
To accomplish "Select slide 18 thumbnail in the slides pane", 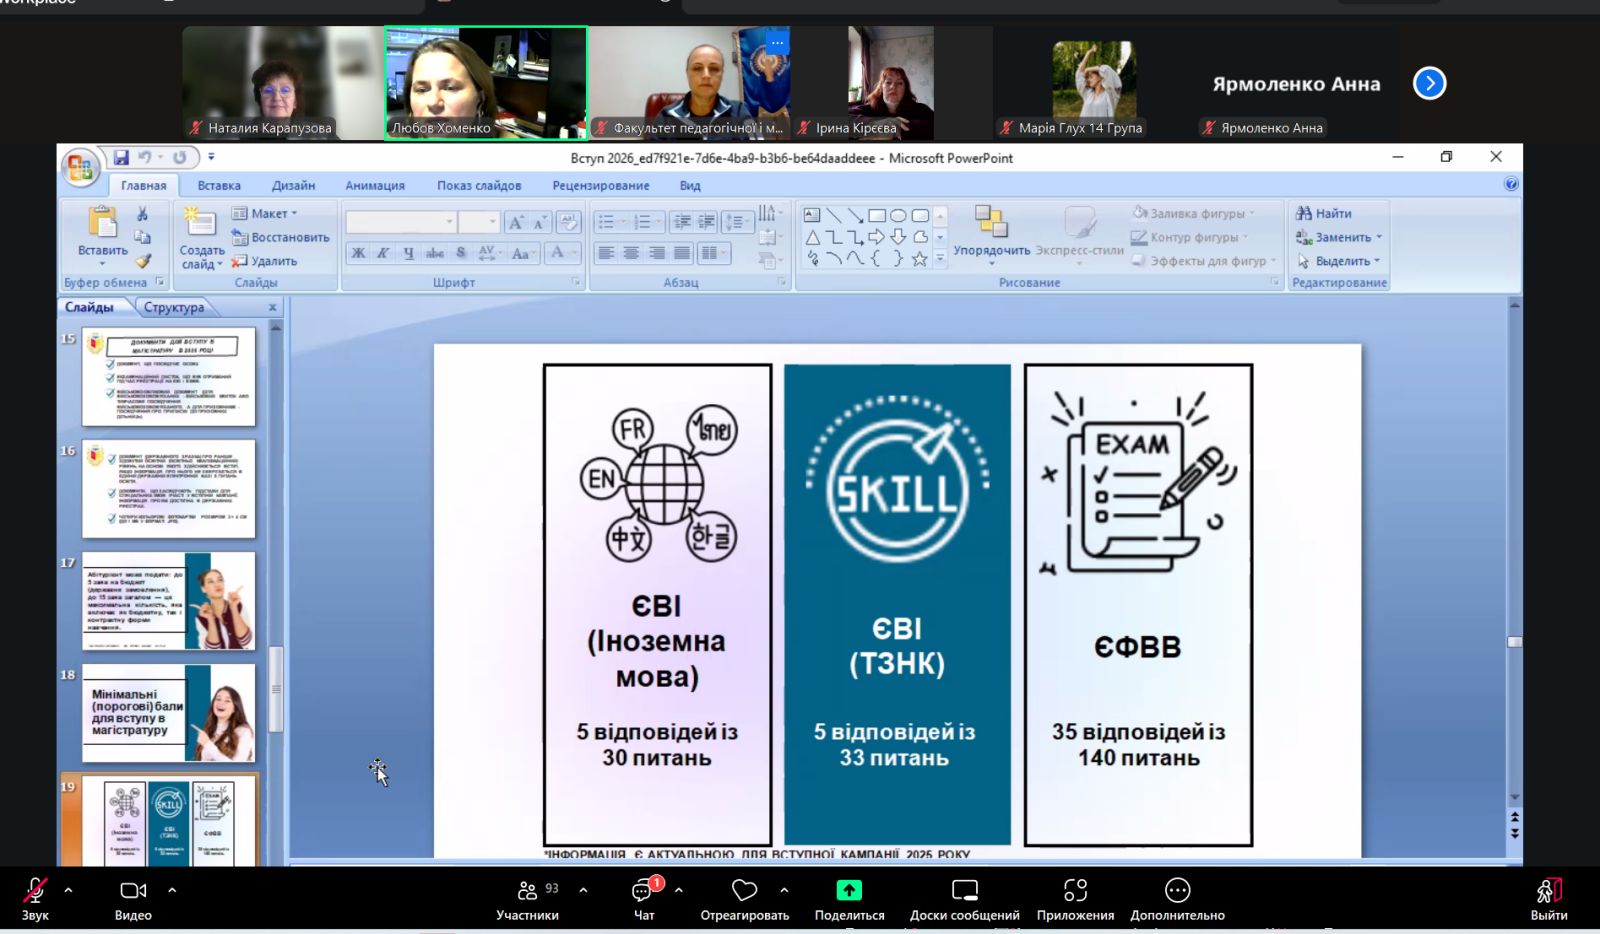I will coord(168,713).
